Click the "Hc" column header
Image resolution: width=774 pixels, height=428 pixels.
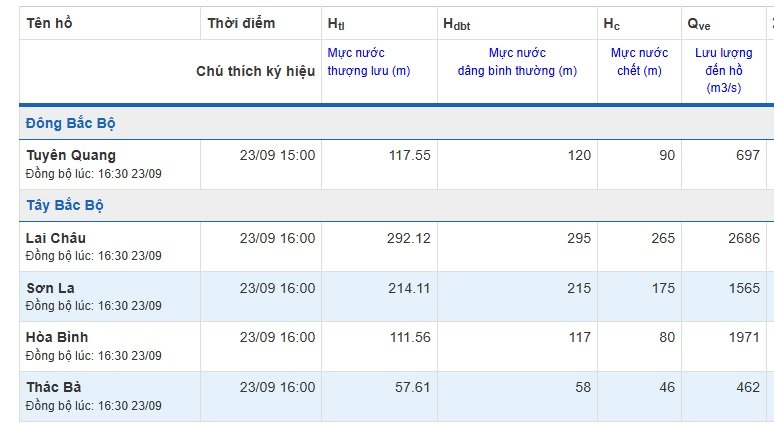[x=611, y=23]
